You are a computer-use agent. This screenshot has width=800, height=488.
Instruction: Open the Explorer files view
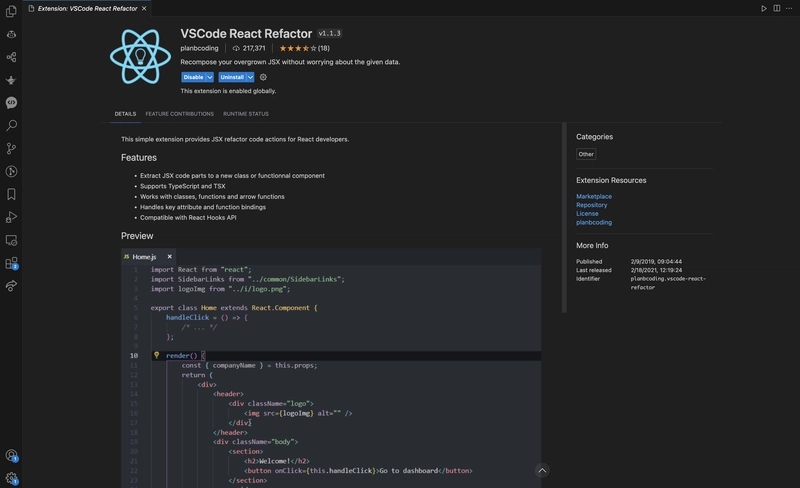pos(11,11)
